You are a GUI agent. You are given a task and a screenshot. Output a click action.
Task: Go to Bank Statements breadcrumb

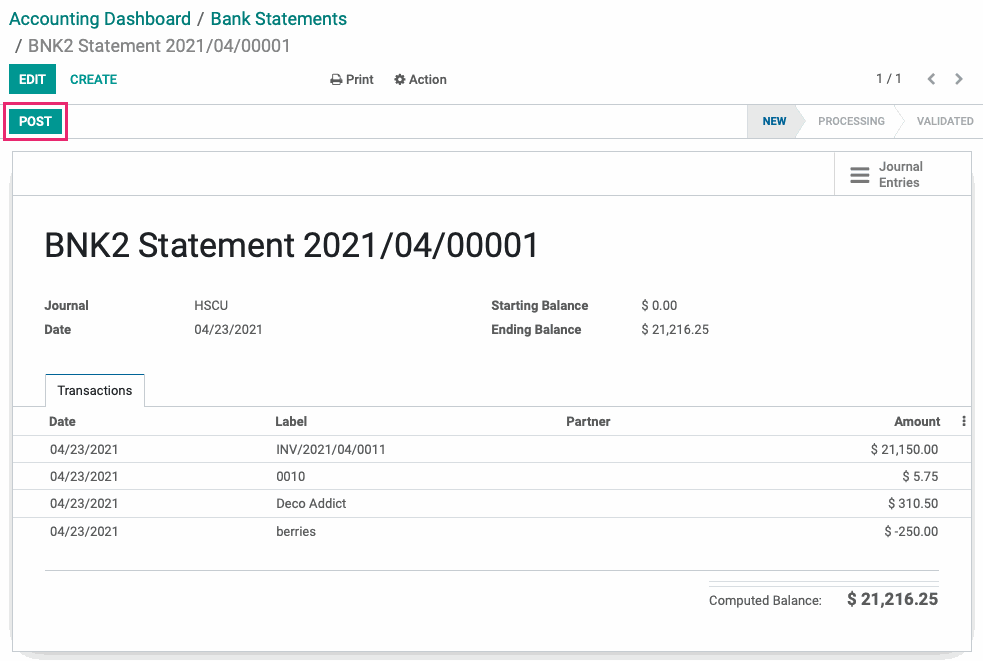278,19
